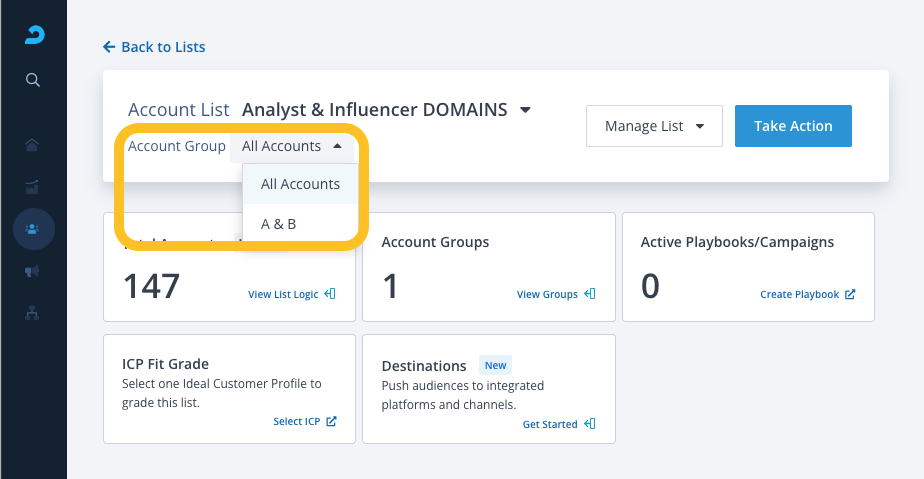Go to Home via sidebar house icon
Viewport: 924px width, 479px height.
pos(32,145)
